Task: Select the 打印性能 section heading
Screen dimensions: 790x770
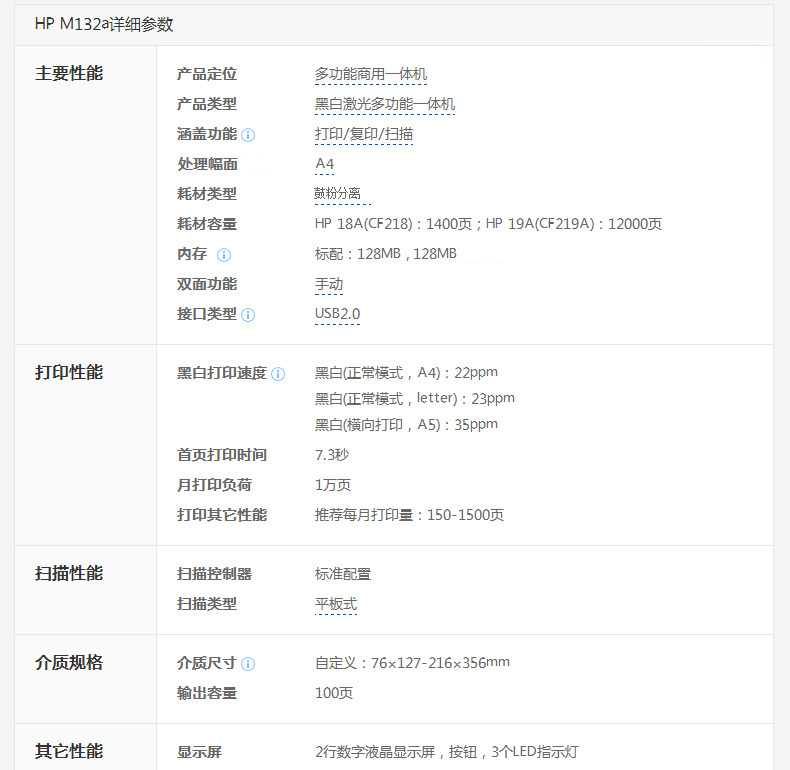Action: point(69,373)
